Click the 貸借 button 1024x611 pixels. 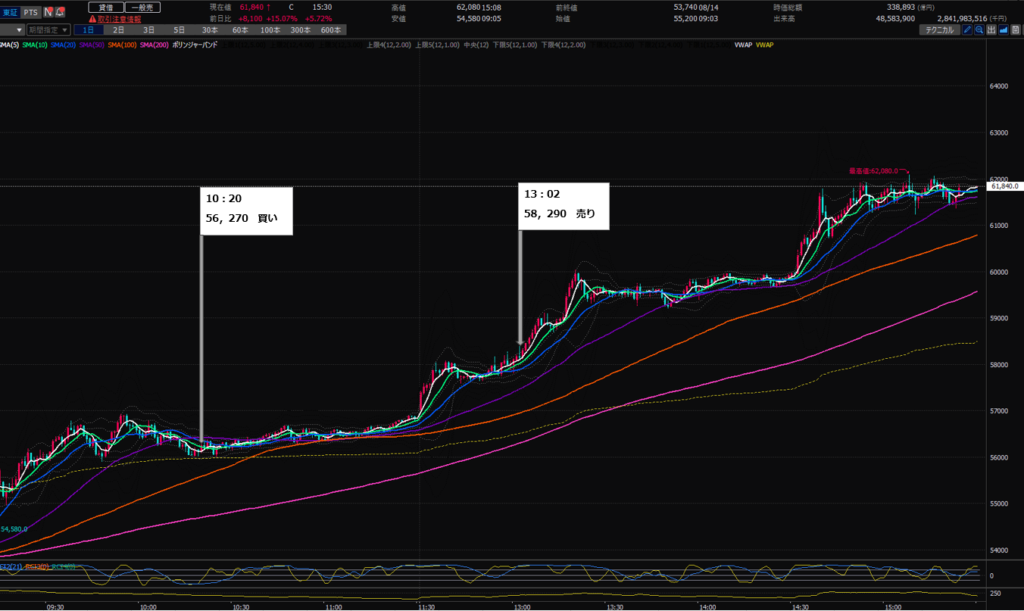[106, 8]
